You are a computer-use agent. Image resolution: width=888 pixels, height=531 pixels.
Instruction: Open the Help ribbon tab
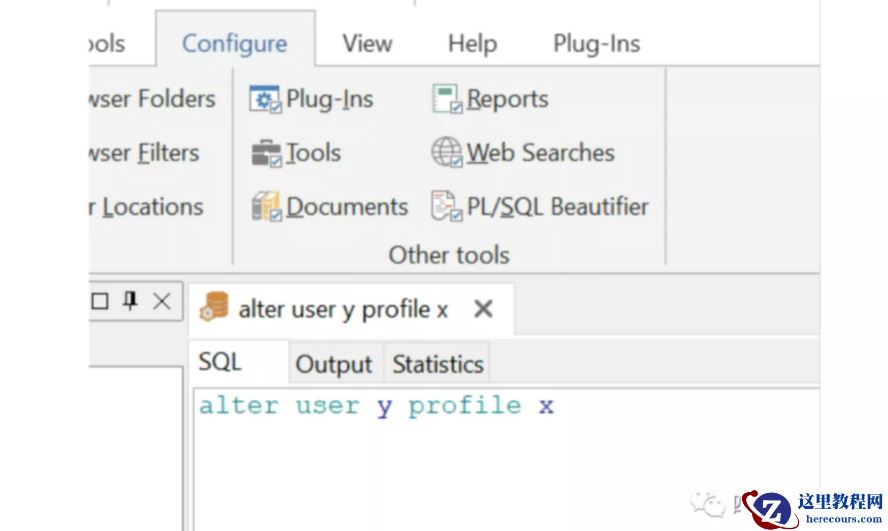pos(472,44)
